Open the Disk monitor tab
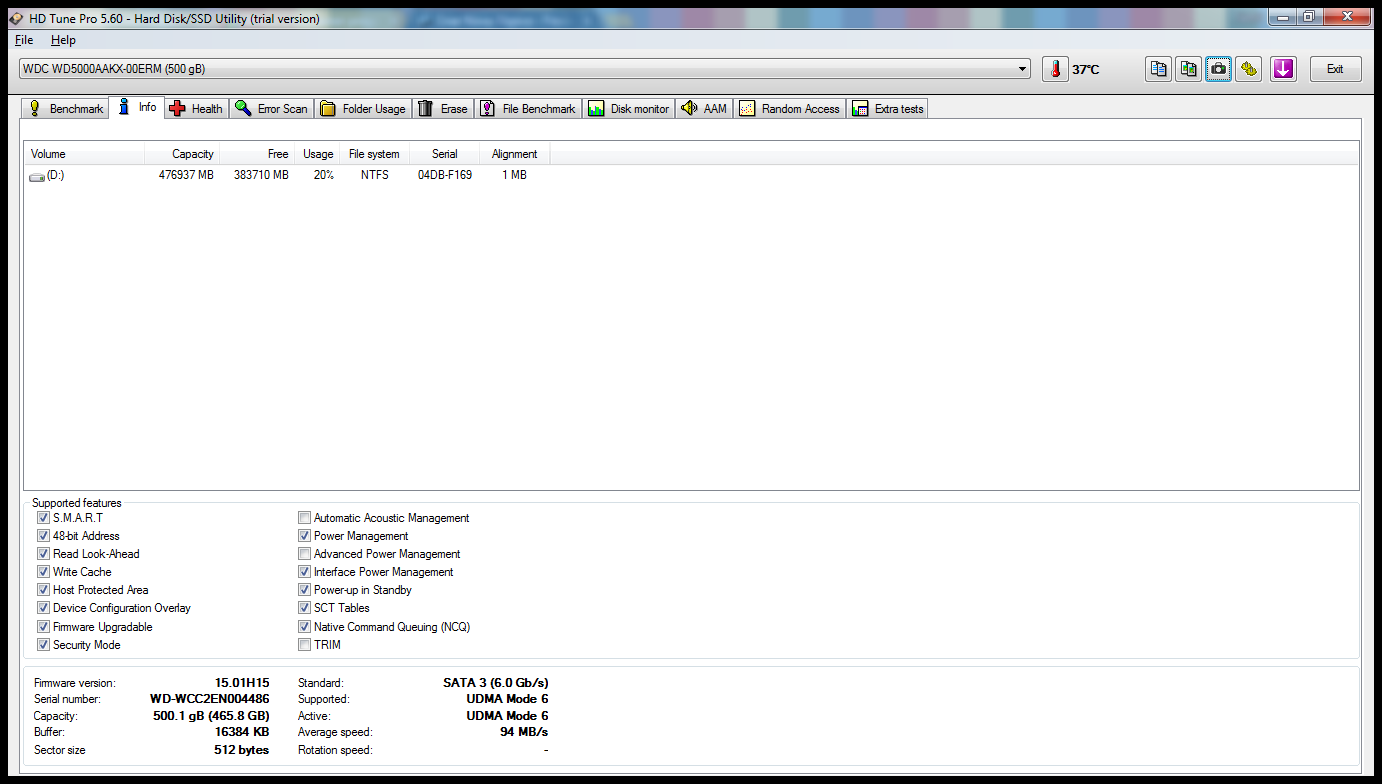1382x784 pixels. [629, 108]
